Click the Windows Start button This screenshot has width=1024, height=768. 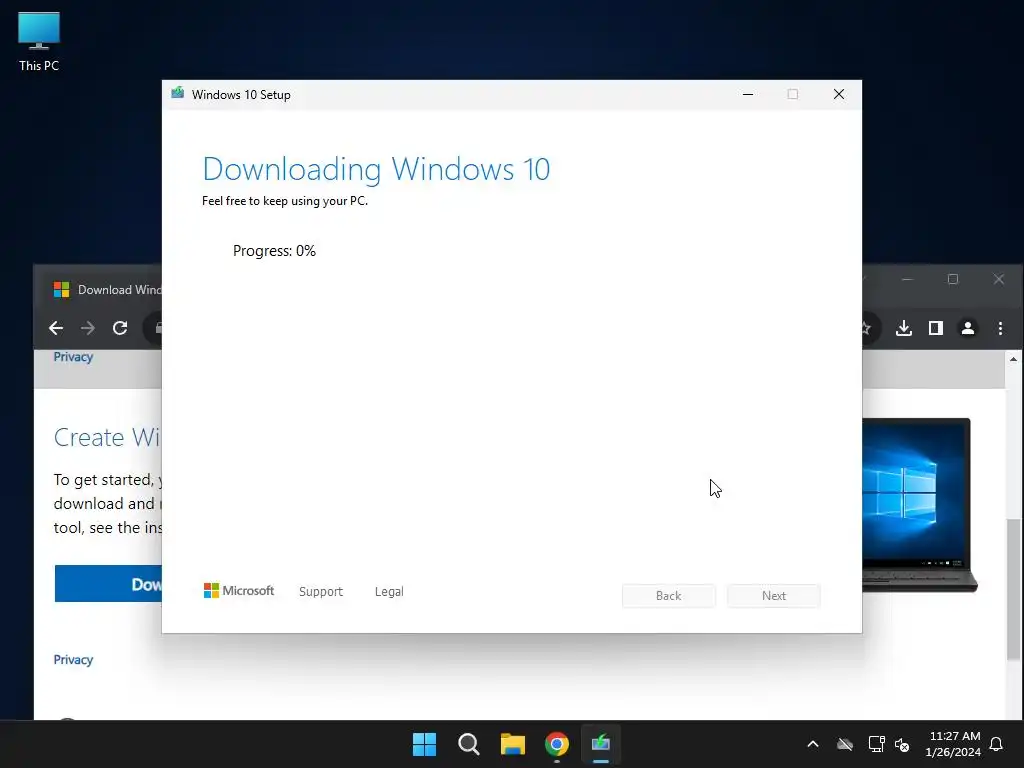pyautogui.click(x=424, y=744)
